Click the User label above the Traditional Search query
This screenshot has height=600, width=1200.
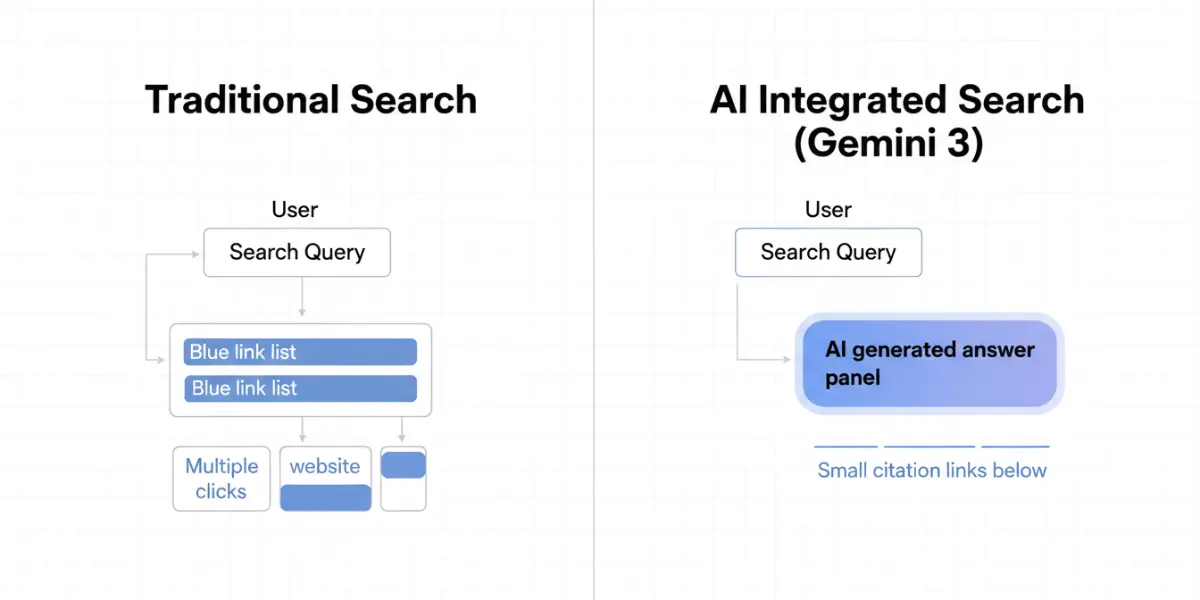(x=295, y=210)
